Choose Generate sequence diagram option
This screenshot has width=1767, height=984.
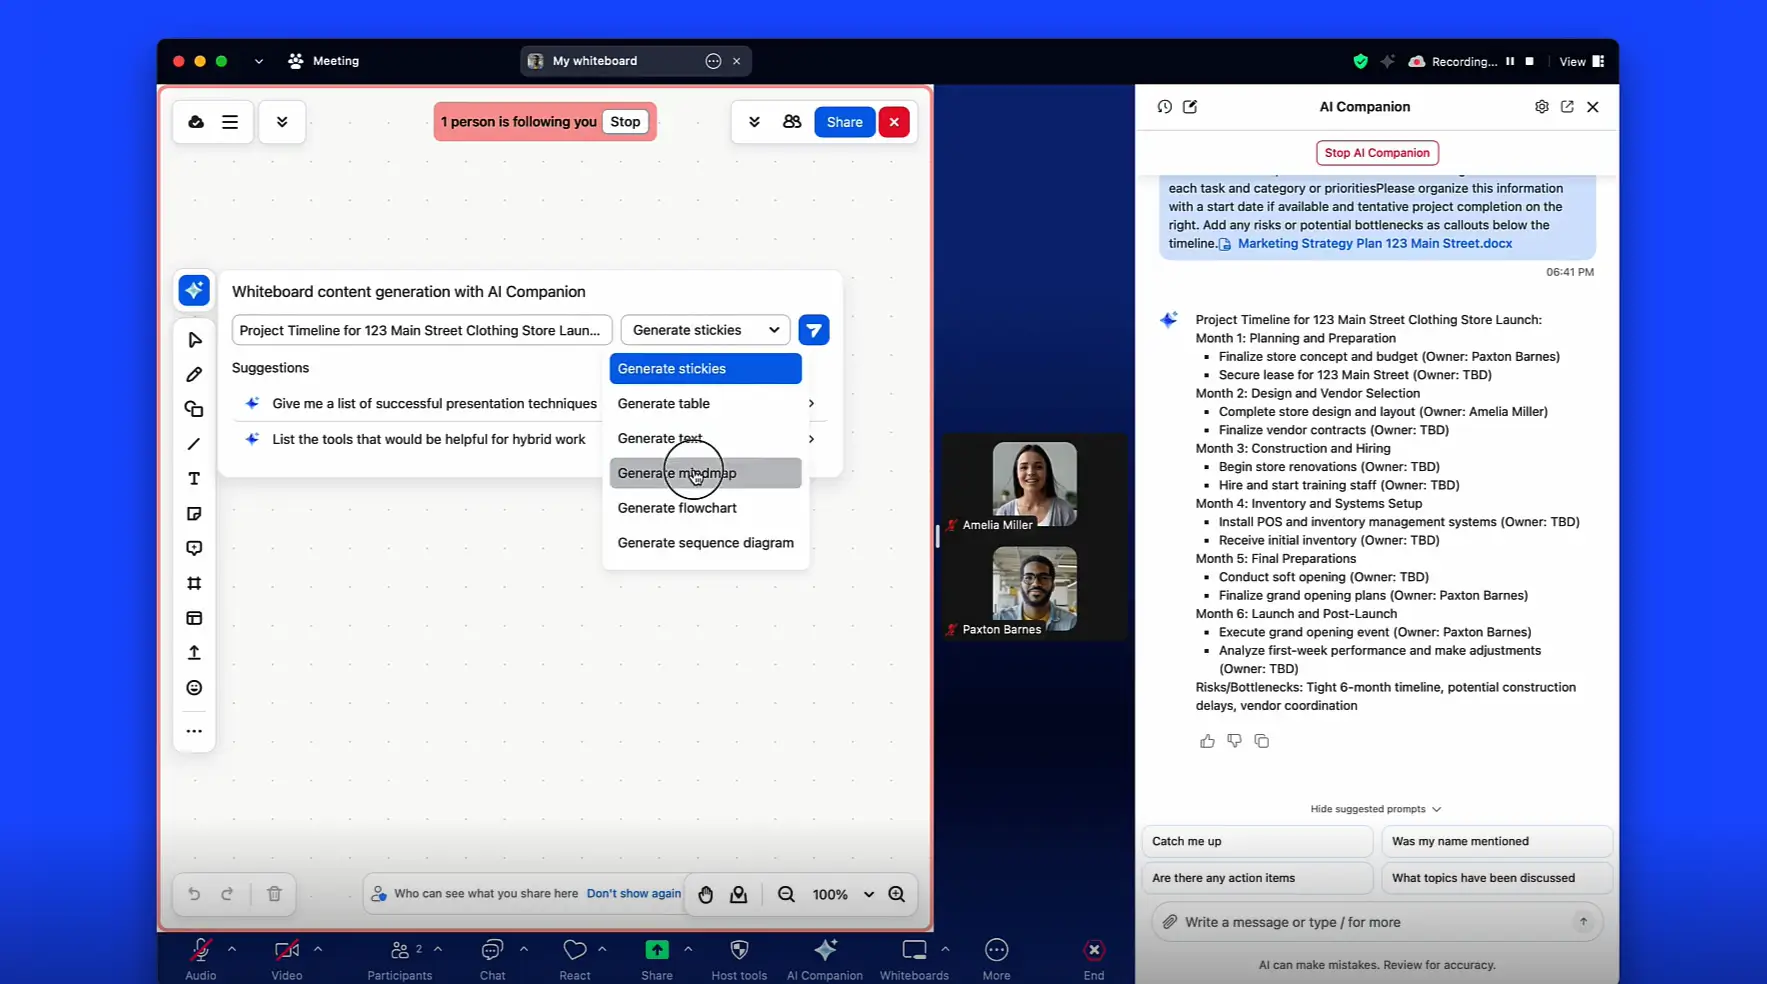click(705, 543)
